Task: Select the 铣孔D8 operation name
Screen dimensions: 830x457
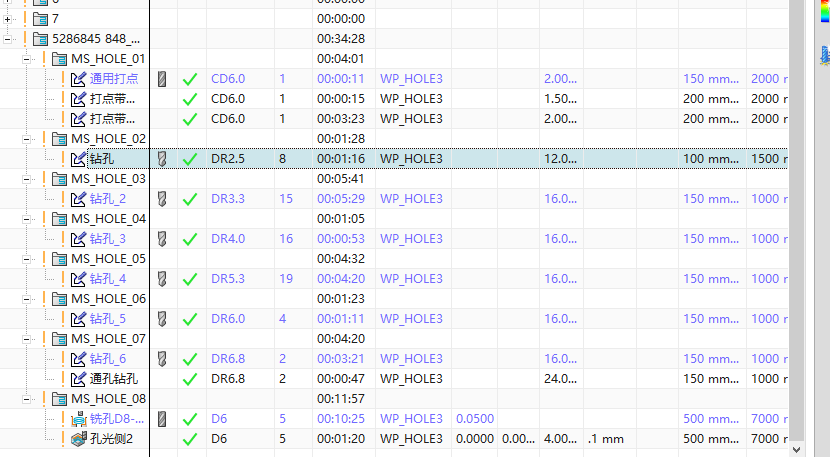Action: 117,419
